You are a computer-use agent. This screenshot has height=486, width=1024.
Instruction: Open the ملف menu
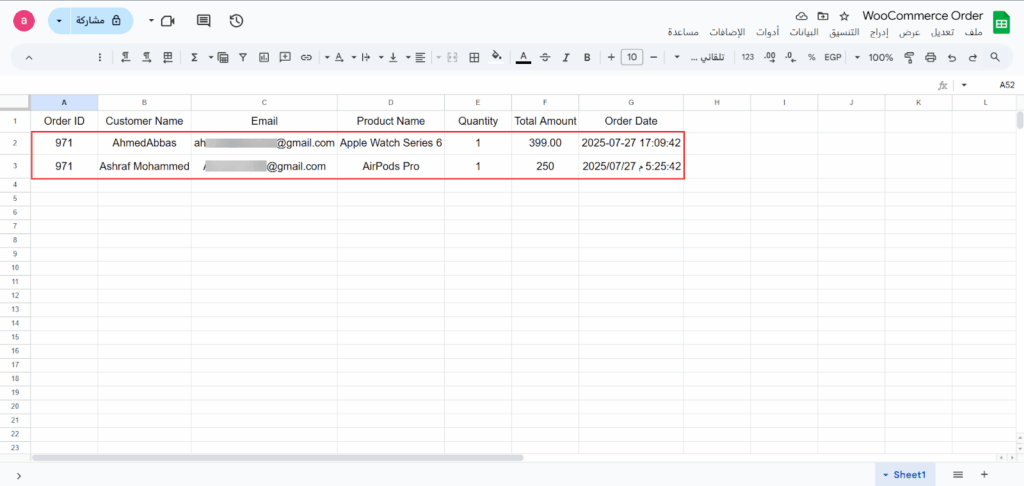[973, 32]
